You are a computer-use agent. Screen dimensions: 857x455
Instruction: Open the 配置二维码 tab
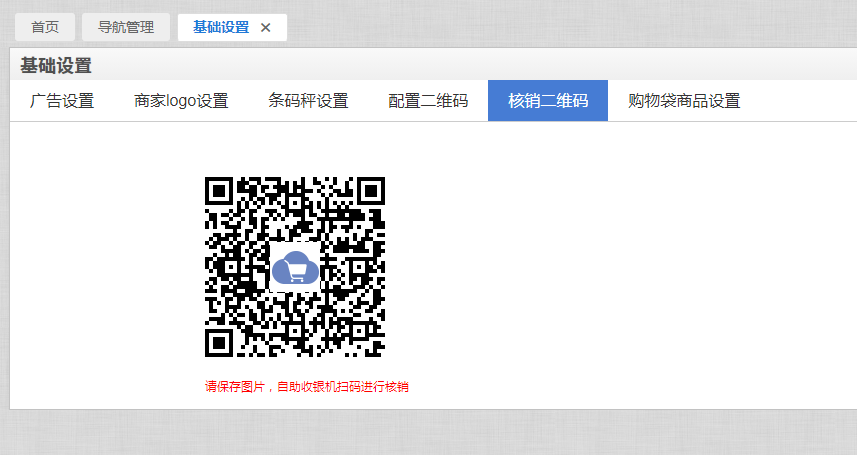point(428,101)
